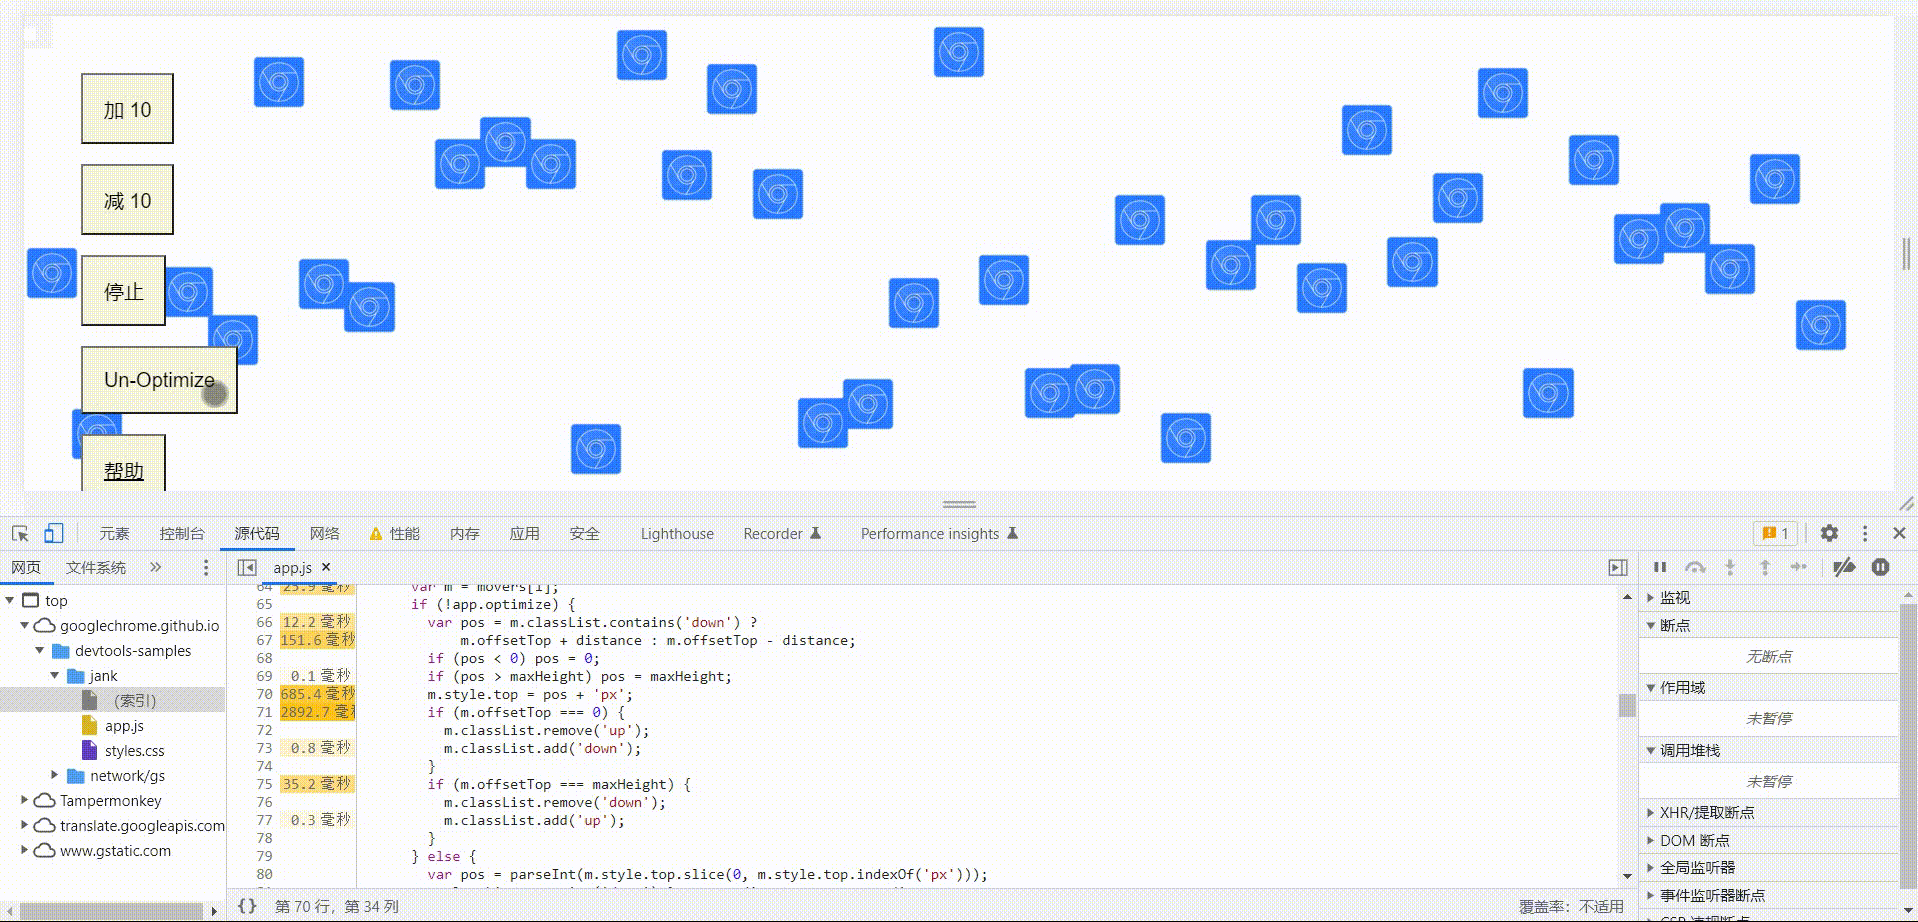Hide the debugger sidebar
This screenshot has height=922, width=1918.
coord(1618,568)
